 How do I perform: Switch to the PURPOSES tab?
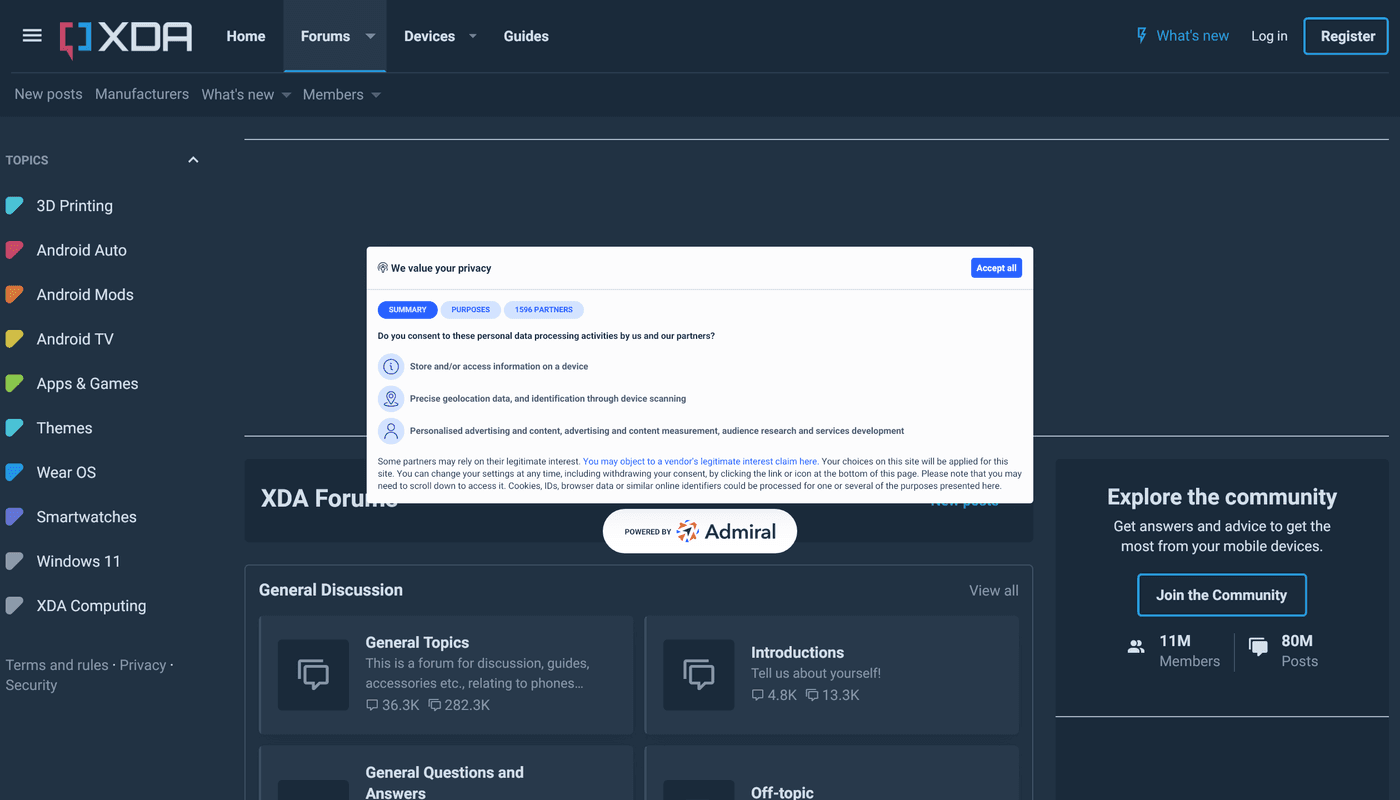click(471, 310)
